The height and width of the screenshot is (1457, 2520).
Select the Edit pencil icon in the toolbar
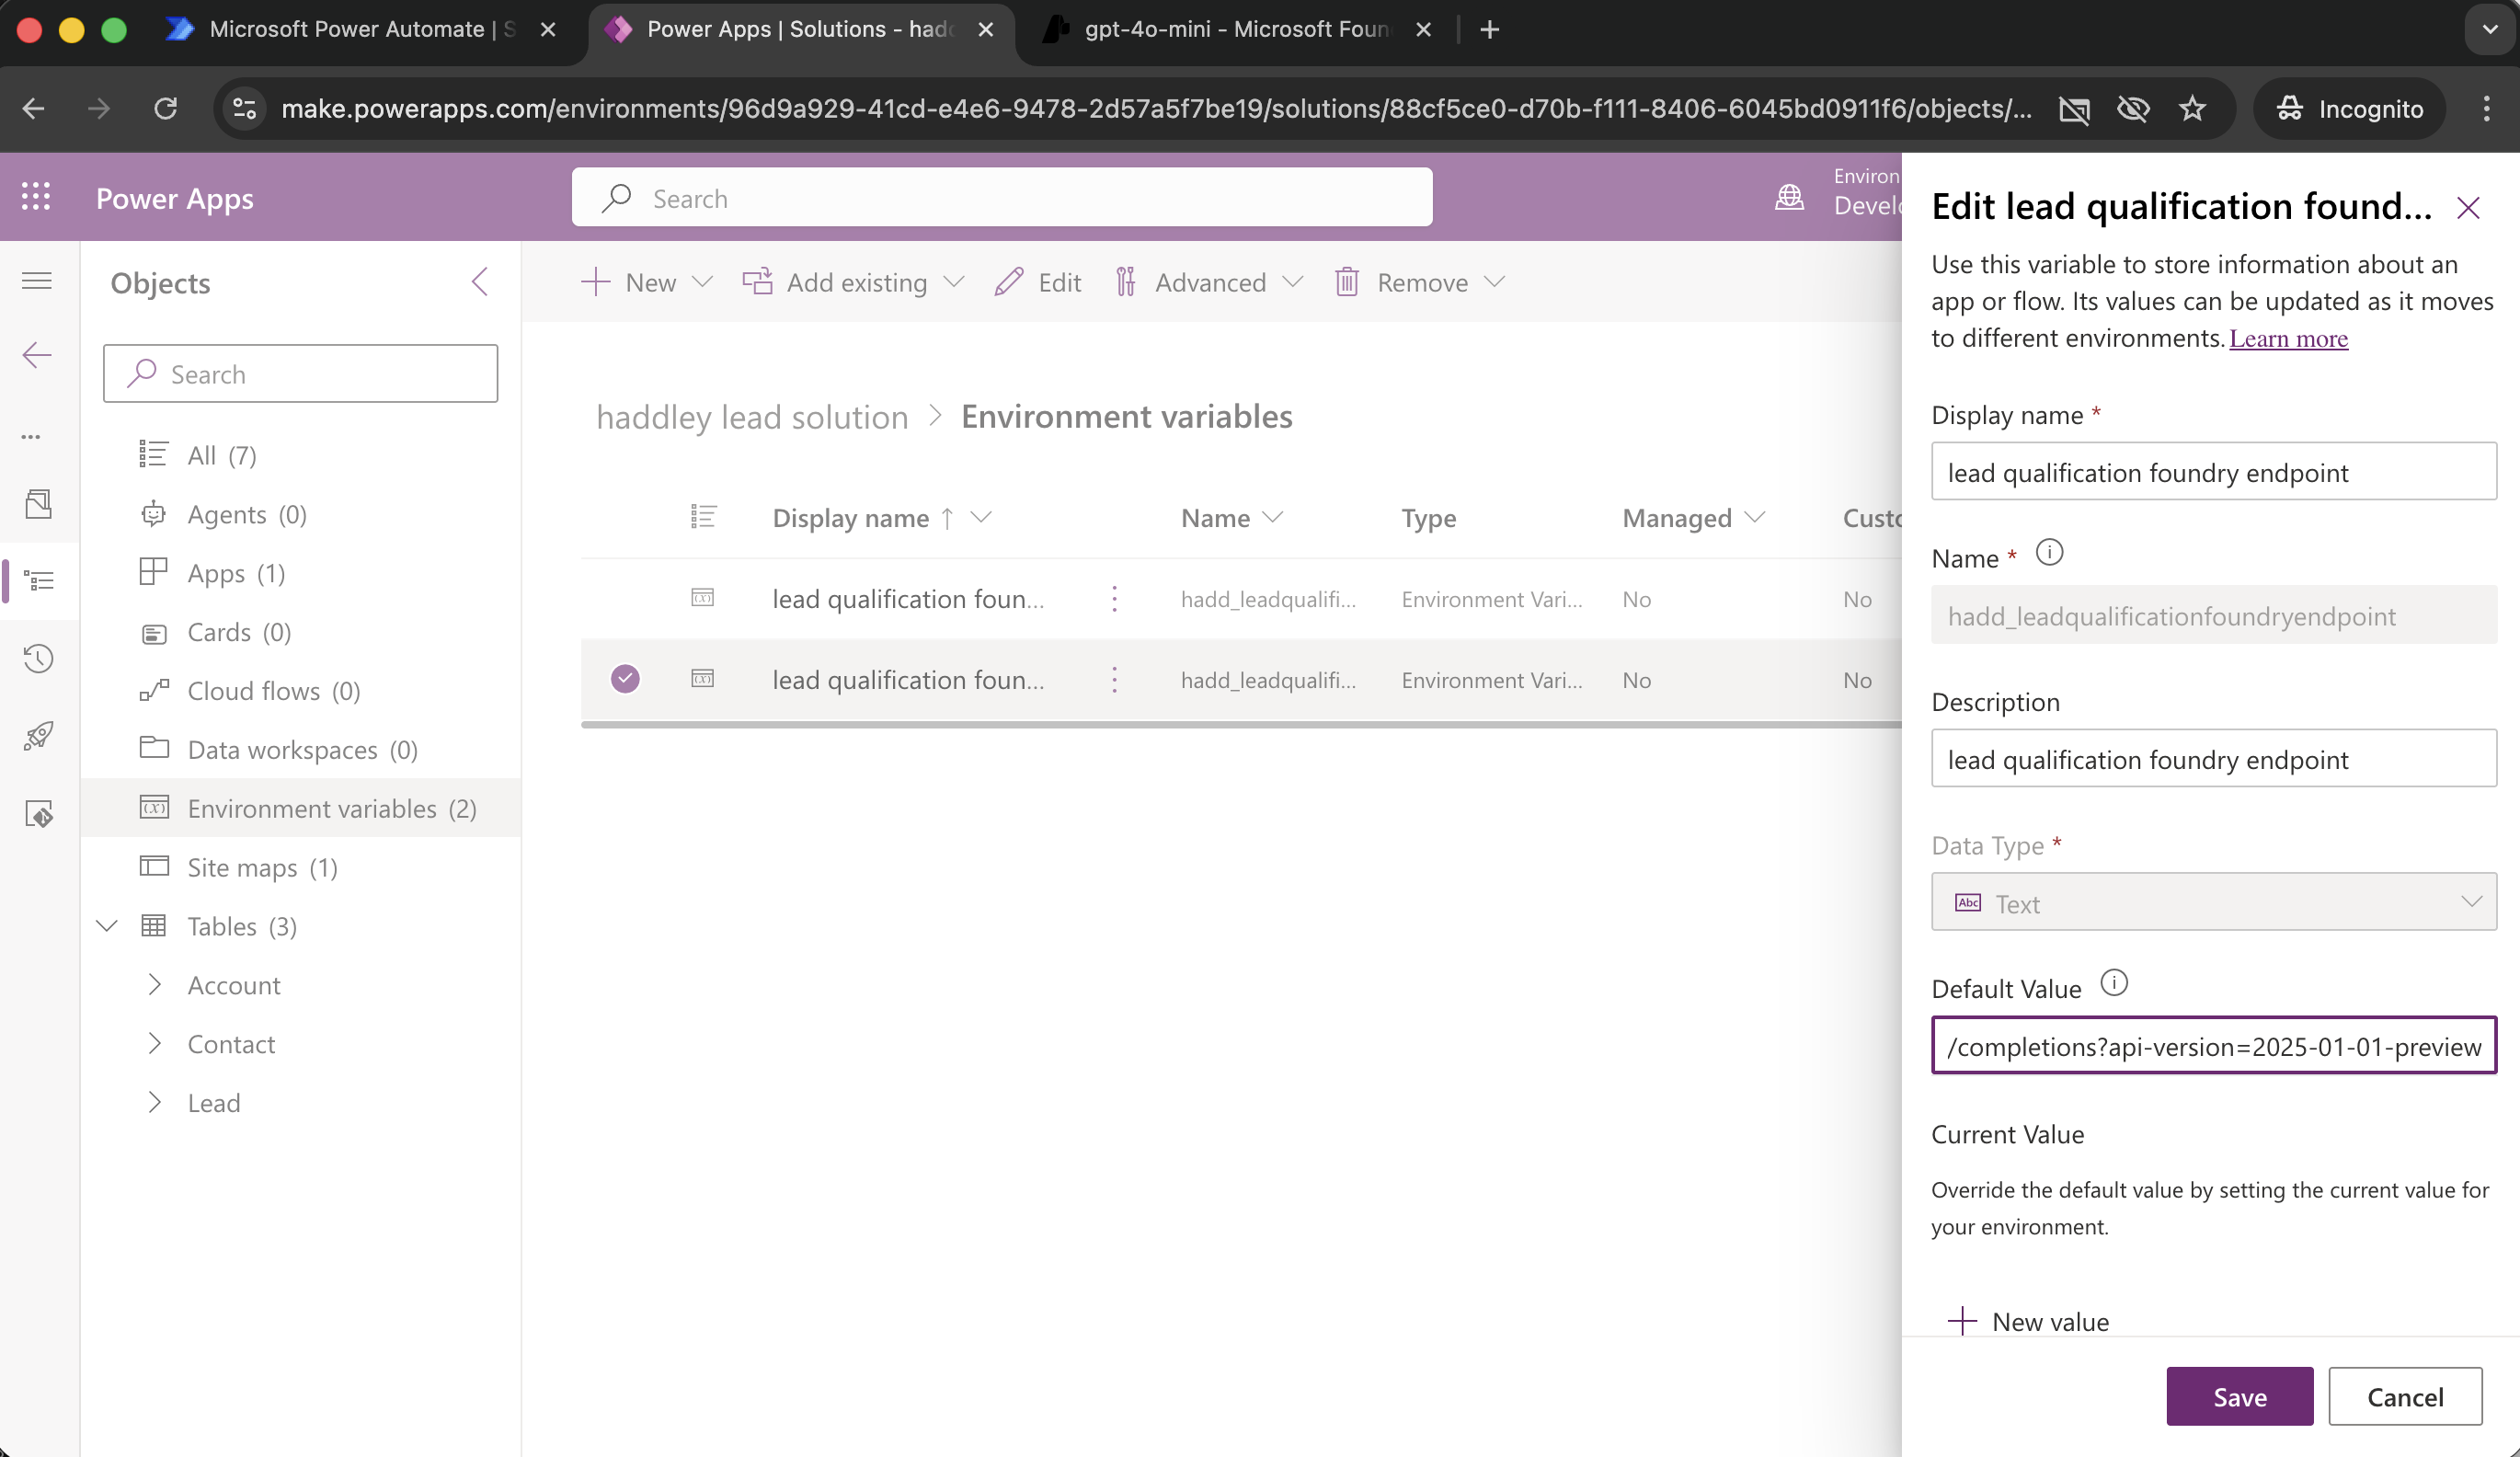[1010, 282]
